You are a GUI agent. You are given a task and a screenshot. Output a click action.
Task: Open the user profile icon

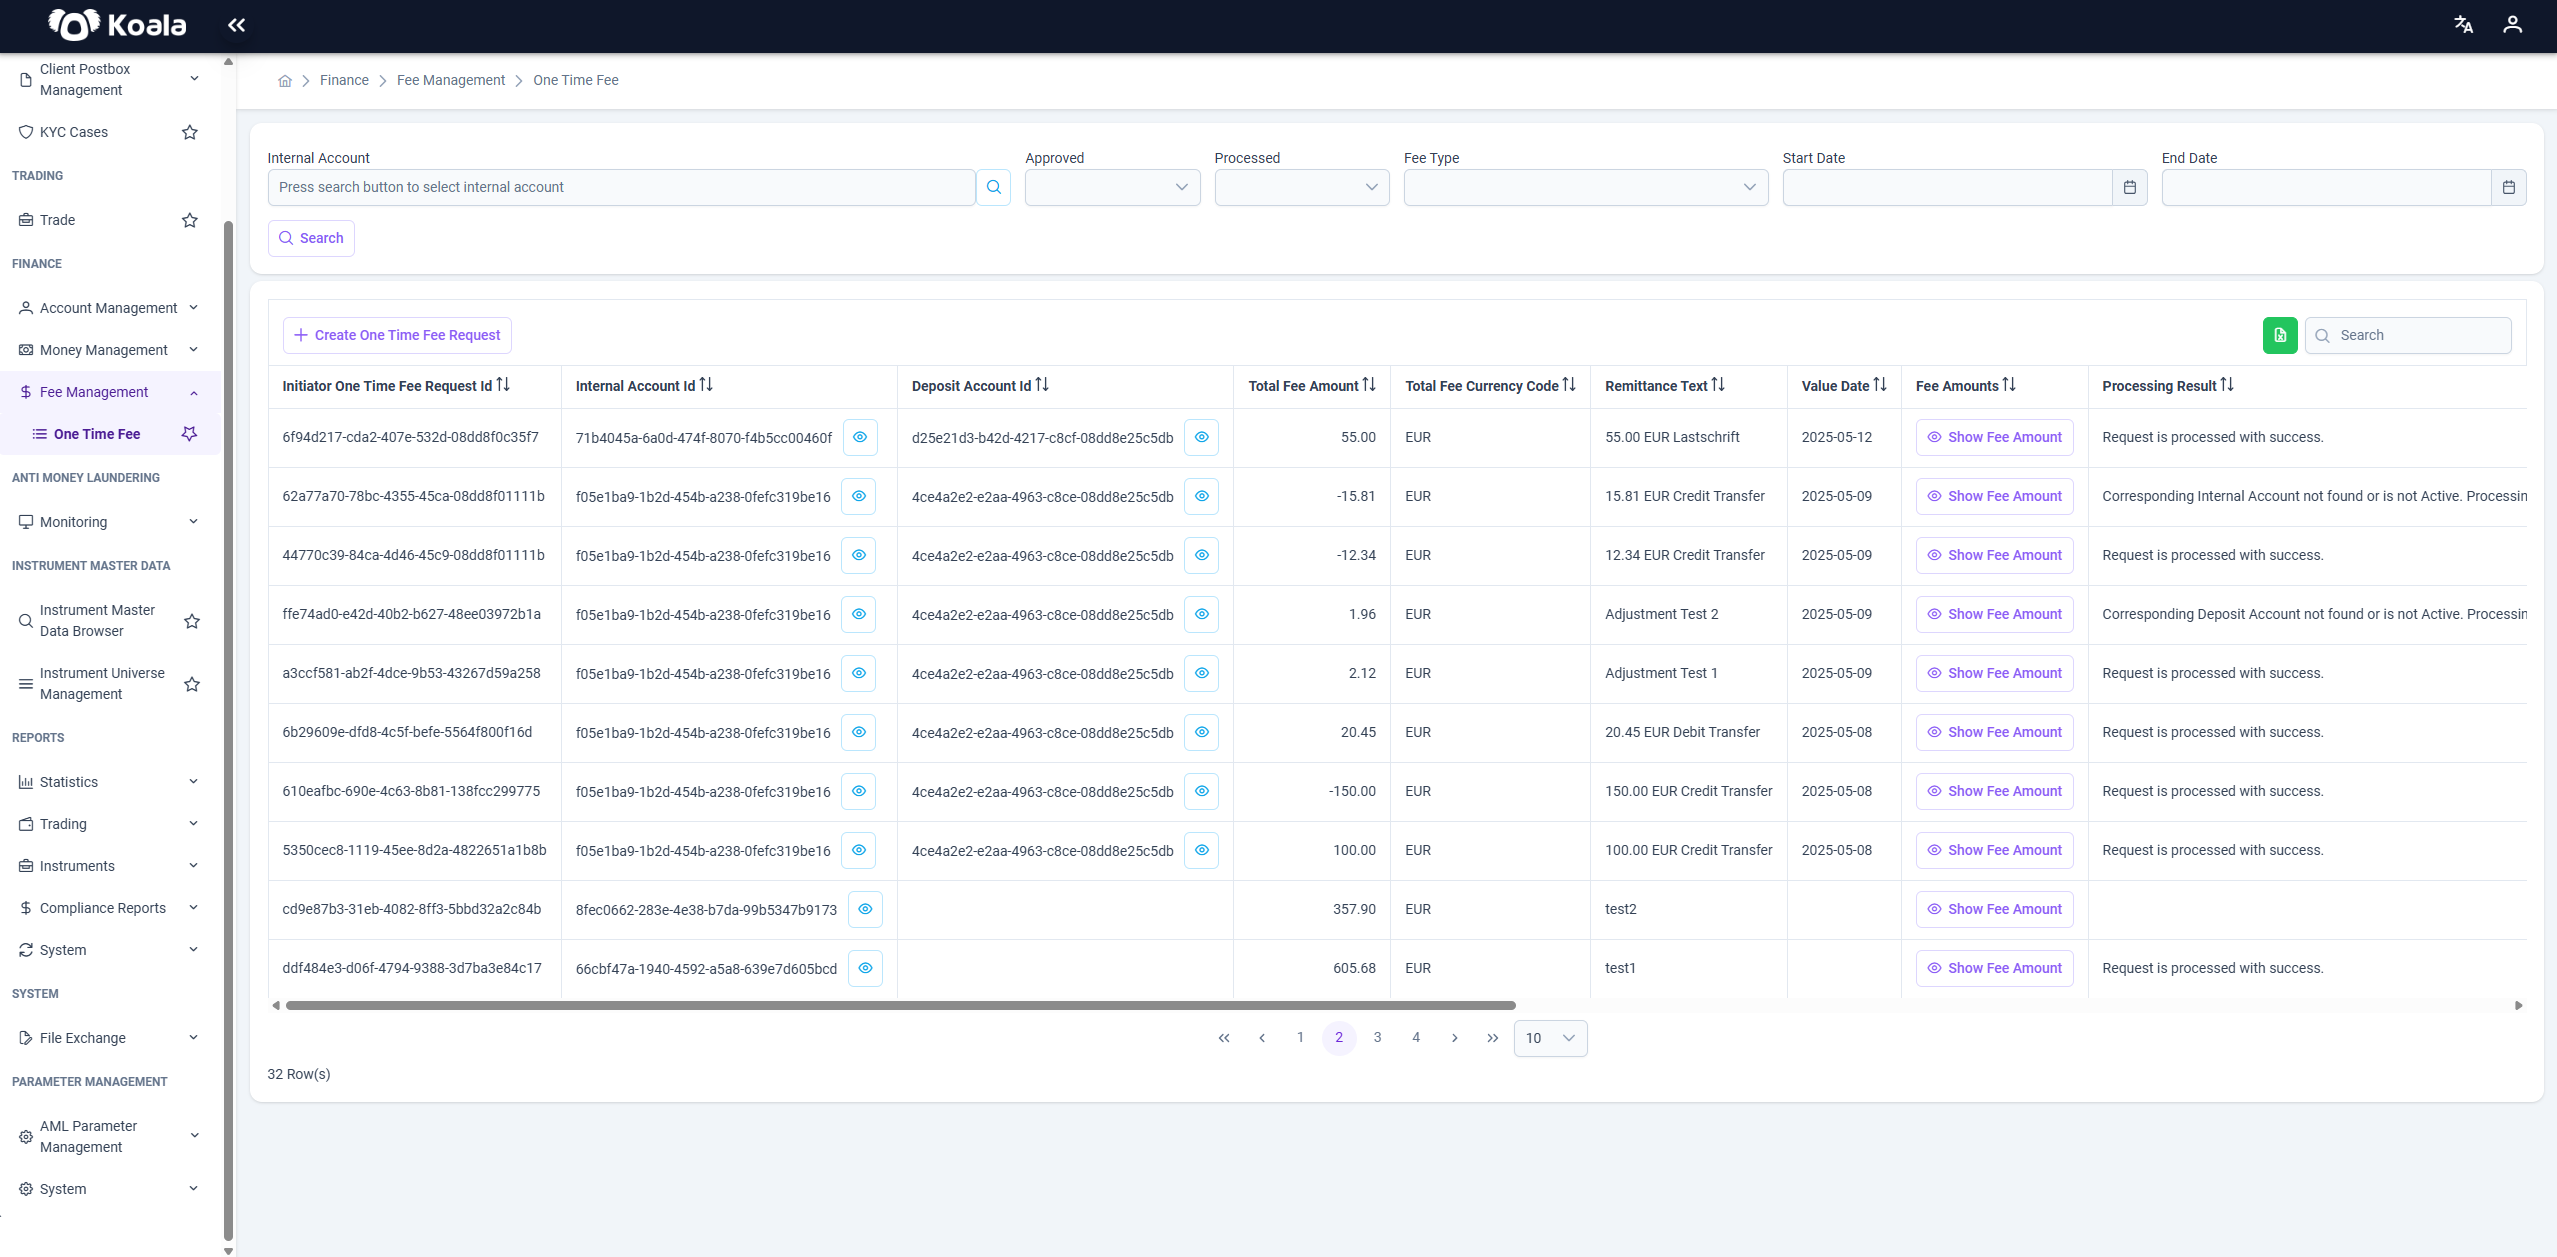(2512, 25)
